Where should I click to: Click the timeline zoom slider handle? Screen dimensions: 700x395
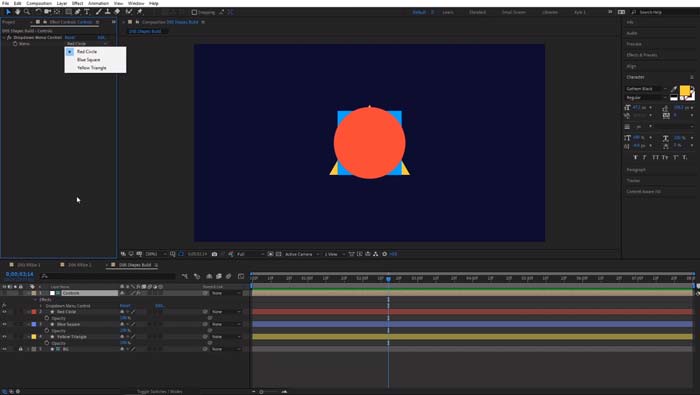tap(262, 391)
